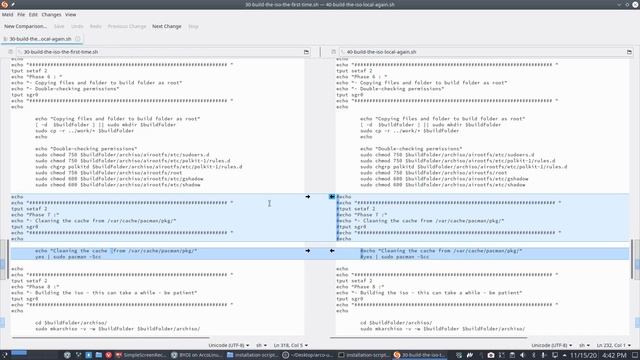640x360 pixels.
Task: Open the Changes menu
Action: (x=51, y=14)
